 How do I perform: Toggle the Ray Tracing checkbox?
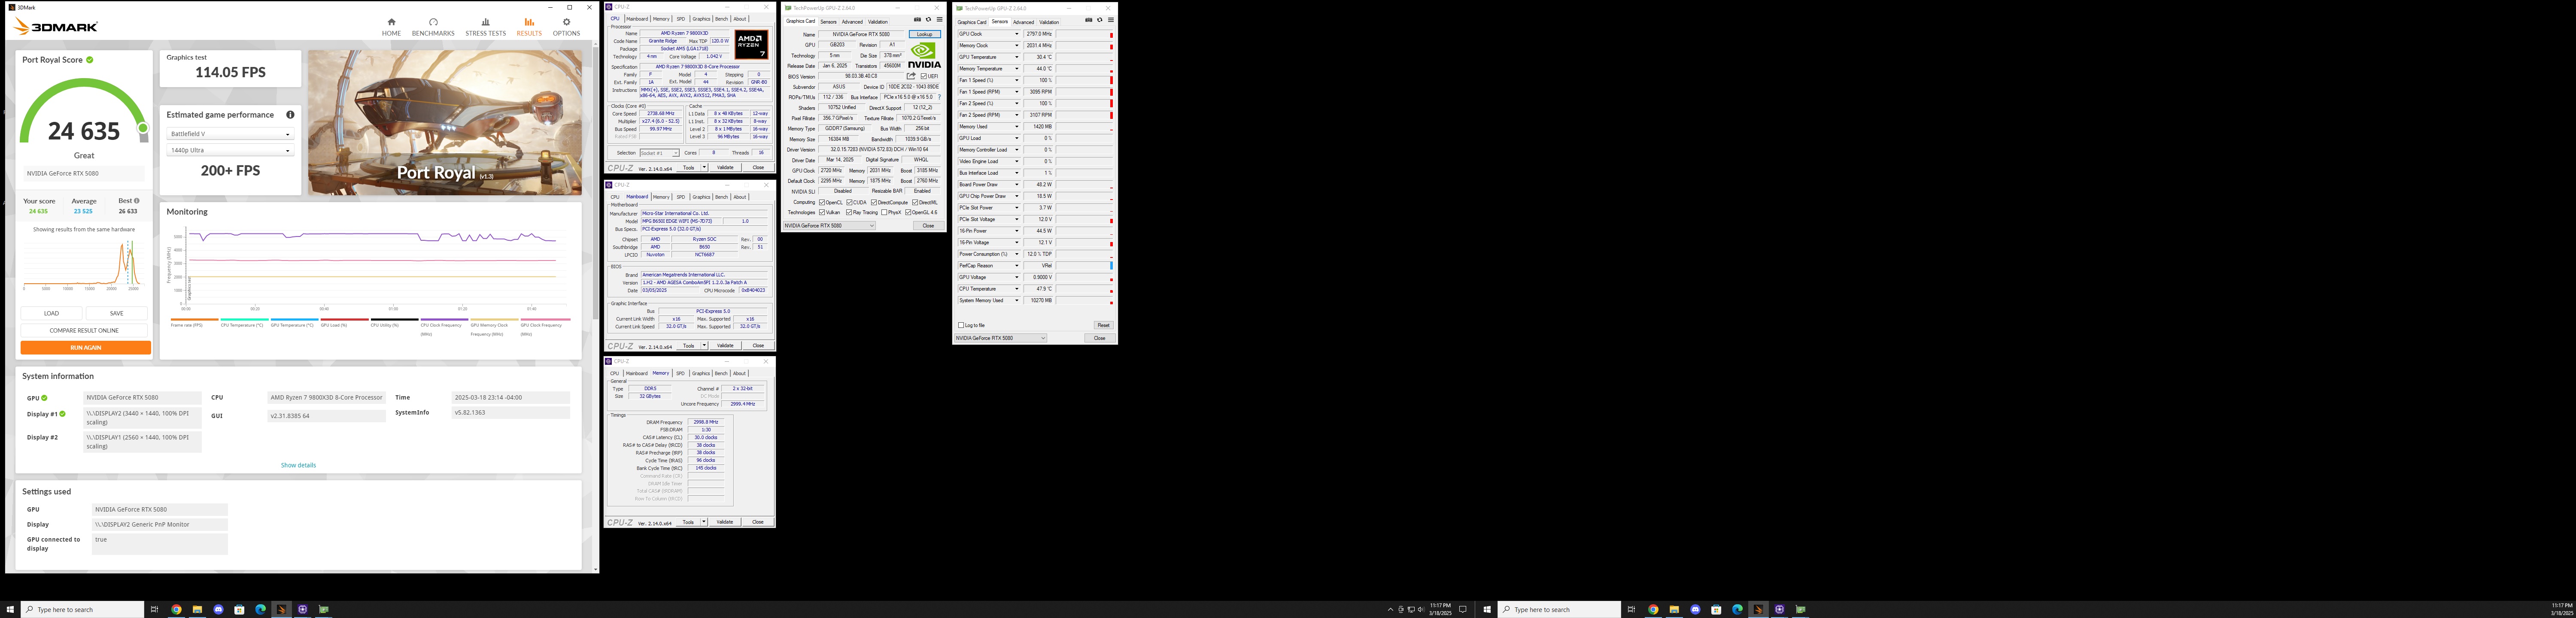click(x=849, y=212)
